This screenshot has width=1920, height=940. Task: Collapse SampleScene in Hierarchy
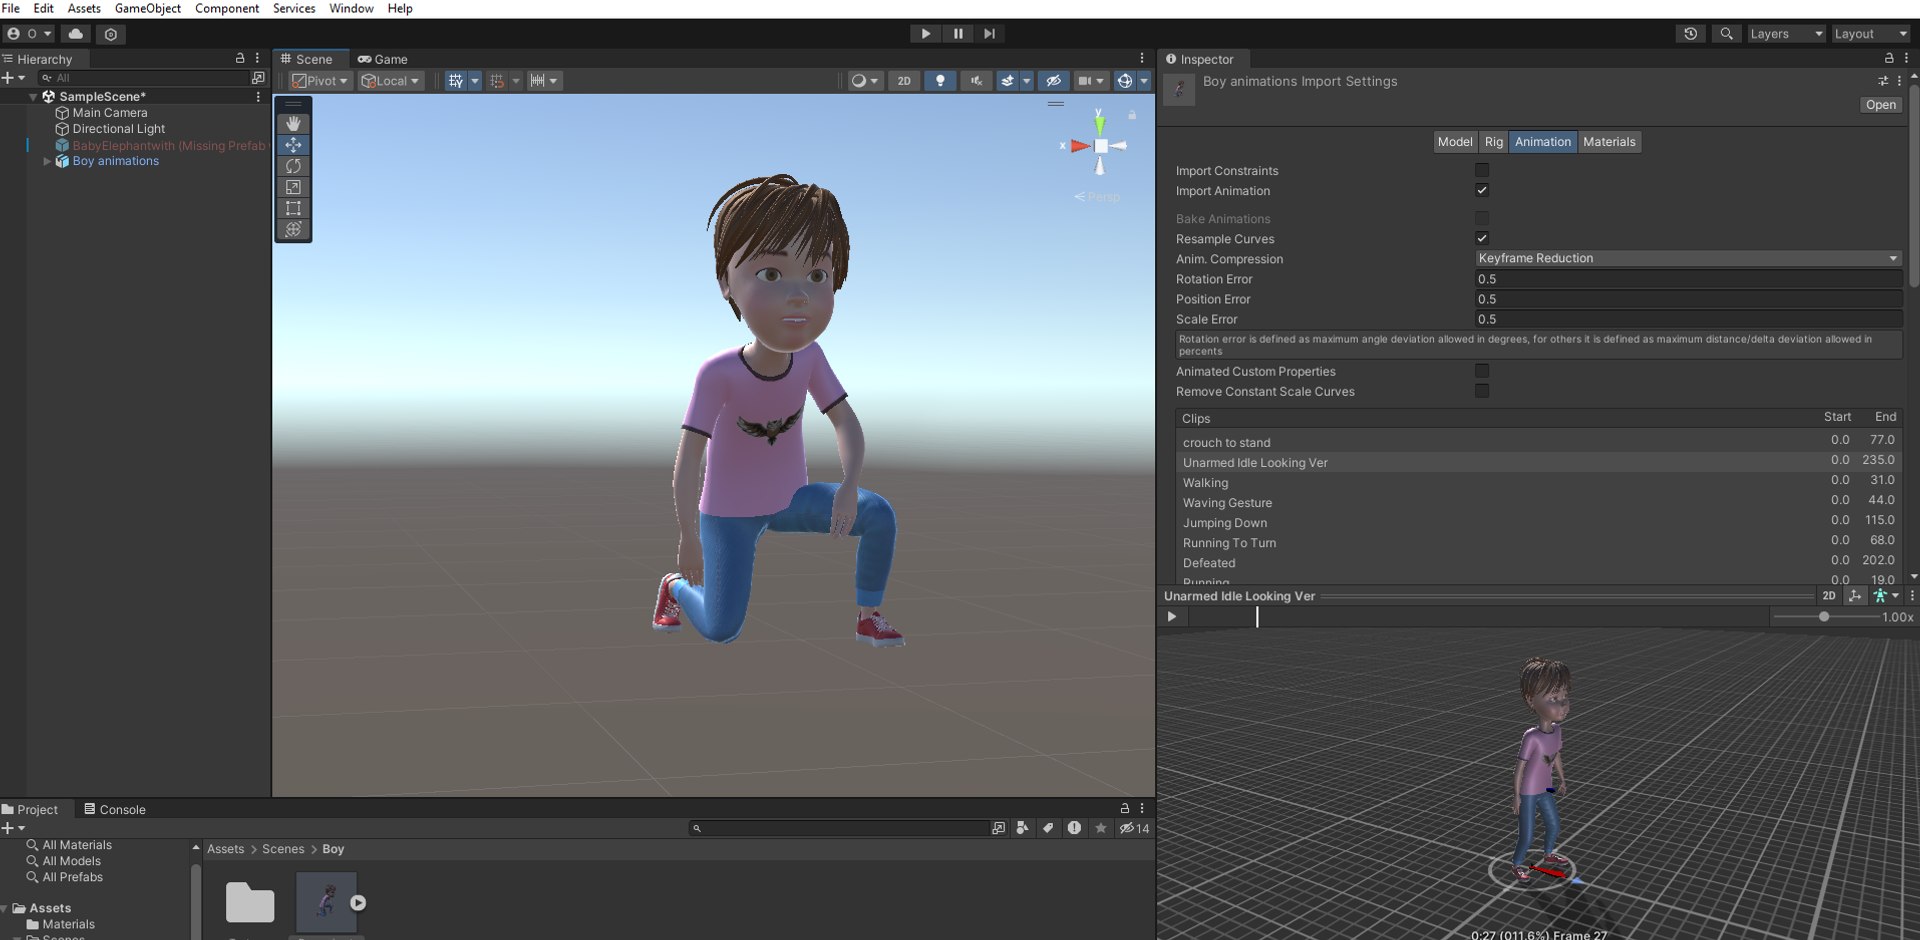click(33, 97)
